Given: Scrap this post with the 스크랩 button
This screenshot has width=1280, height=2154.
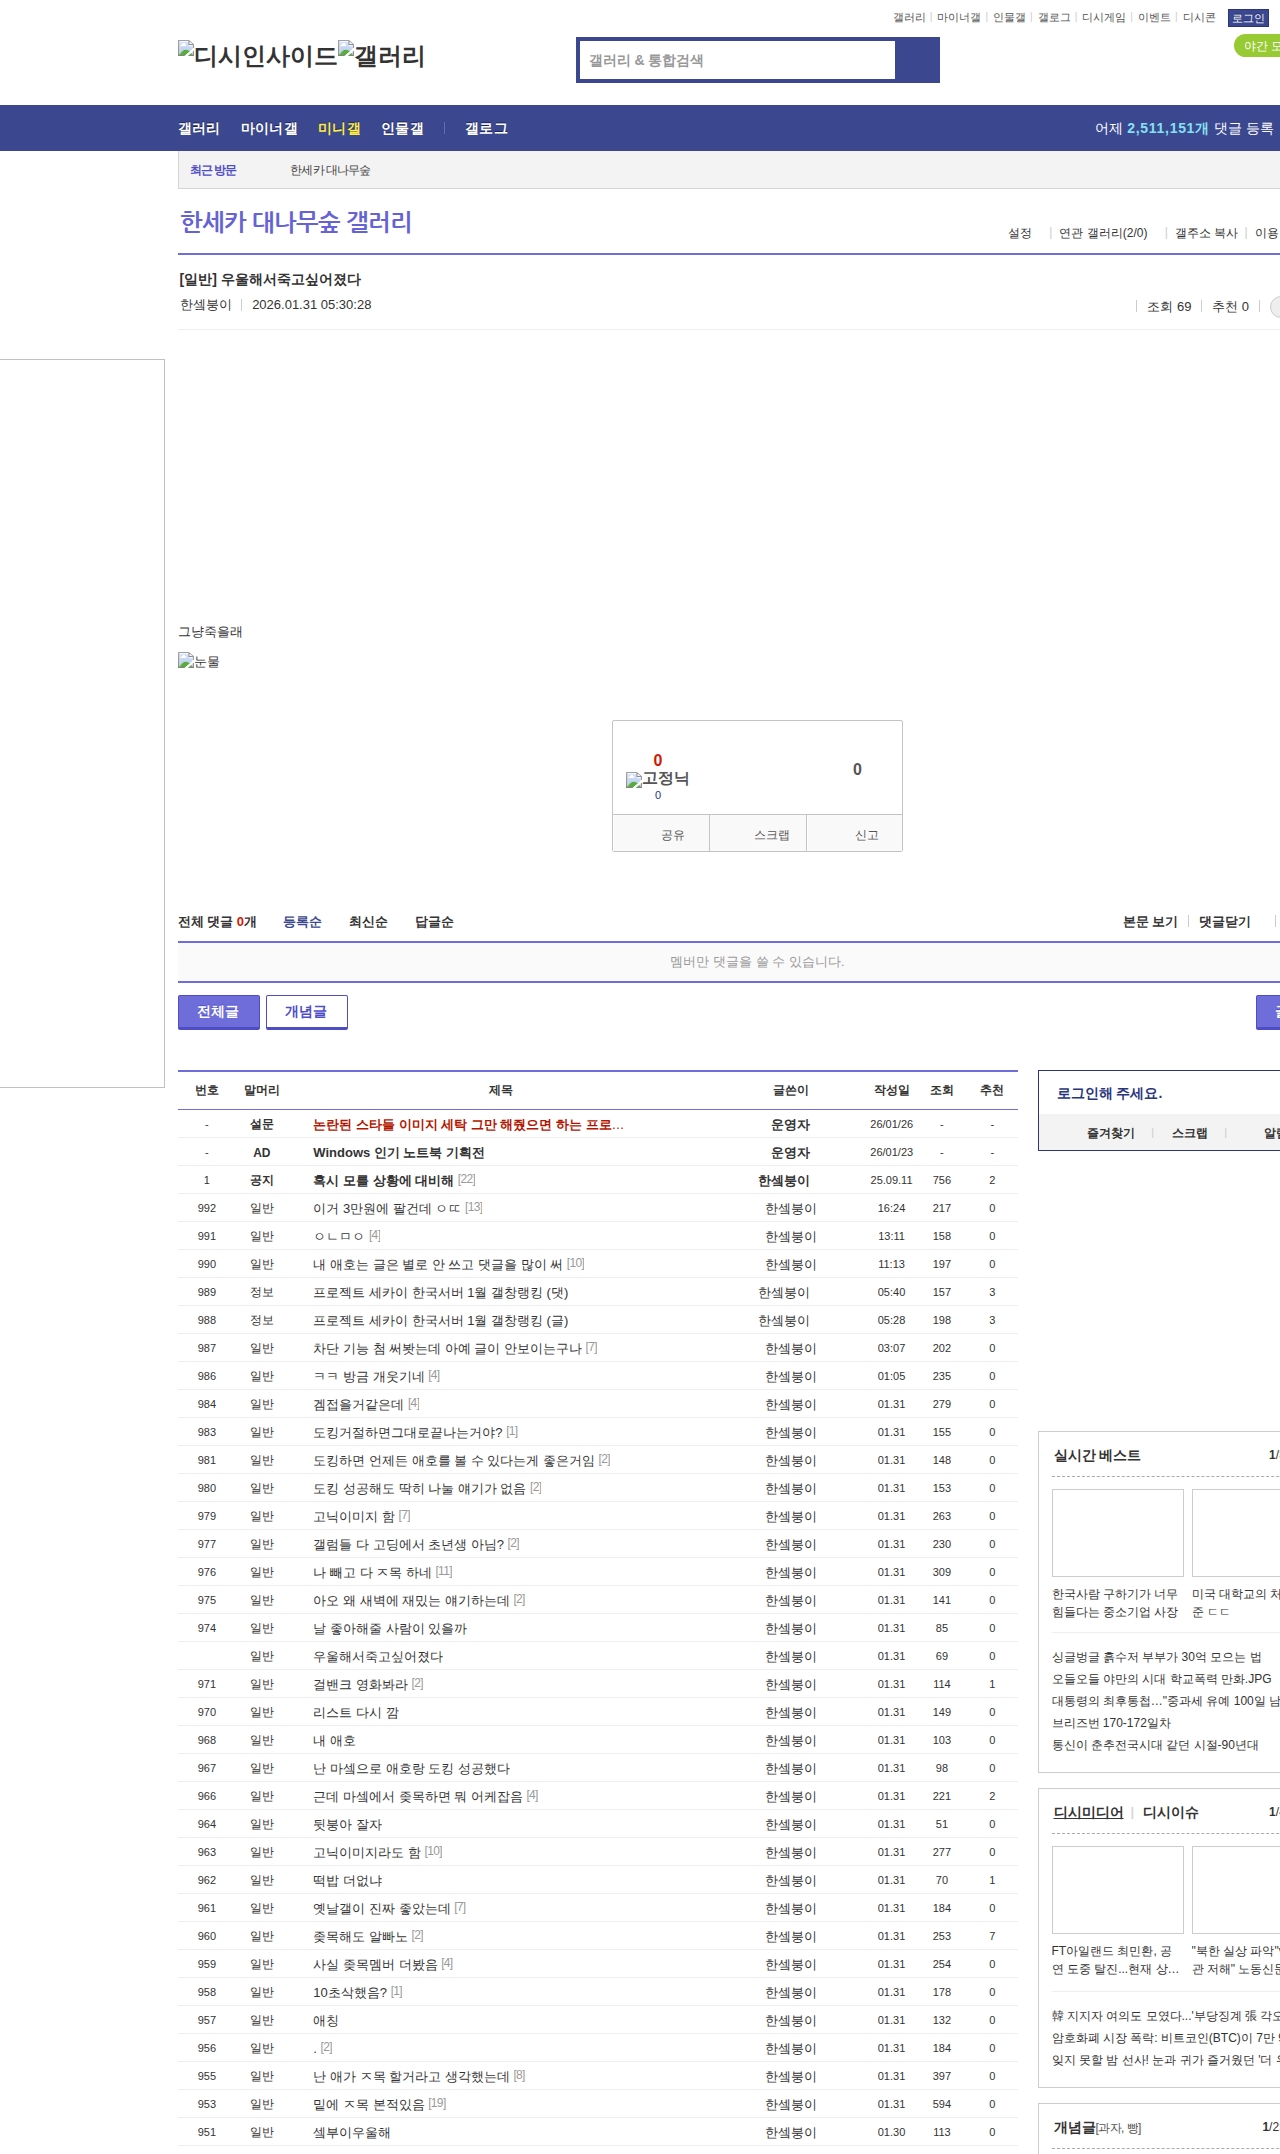Looking at the screenshot, I should click(771, 835).
